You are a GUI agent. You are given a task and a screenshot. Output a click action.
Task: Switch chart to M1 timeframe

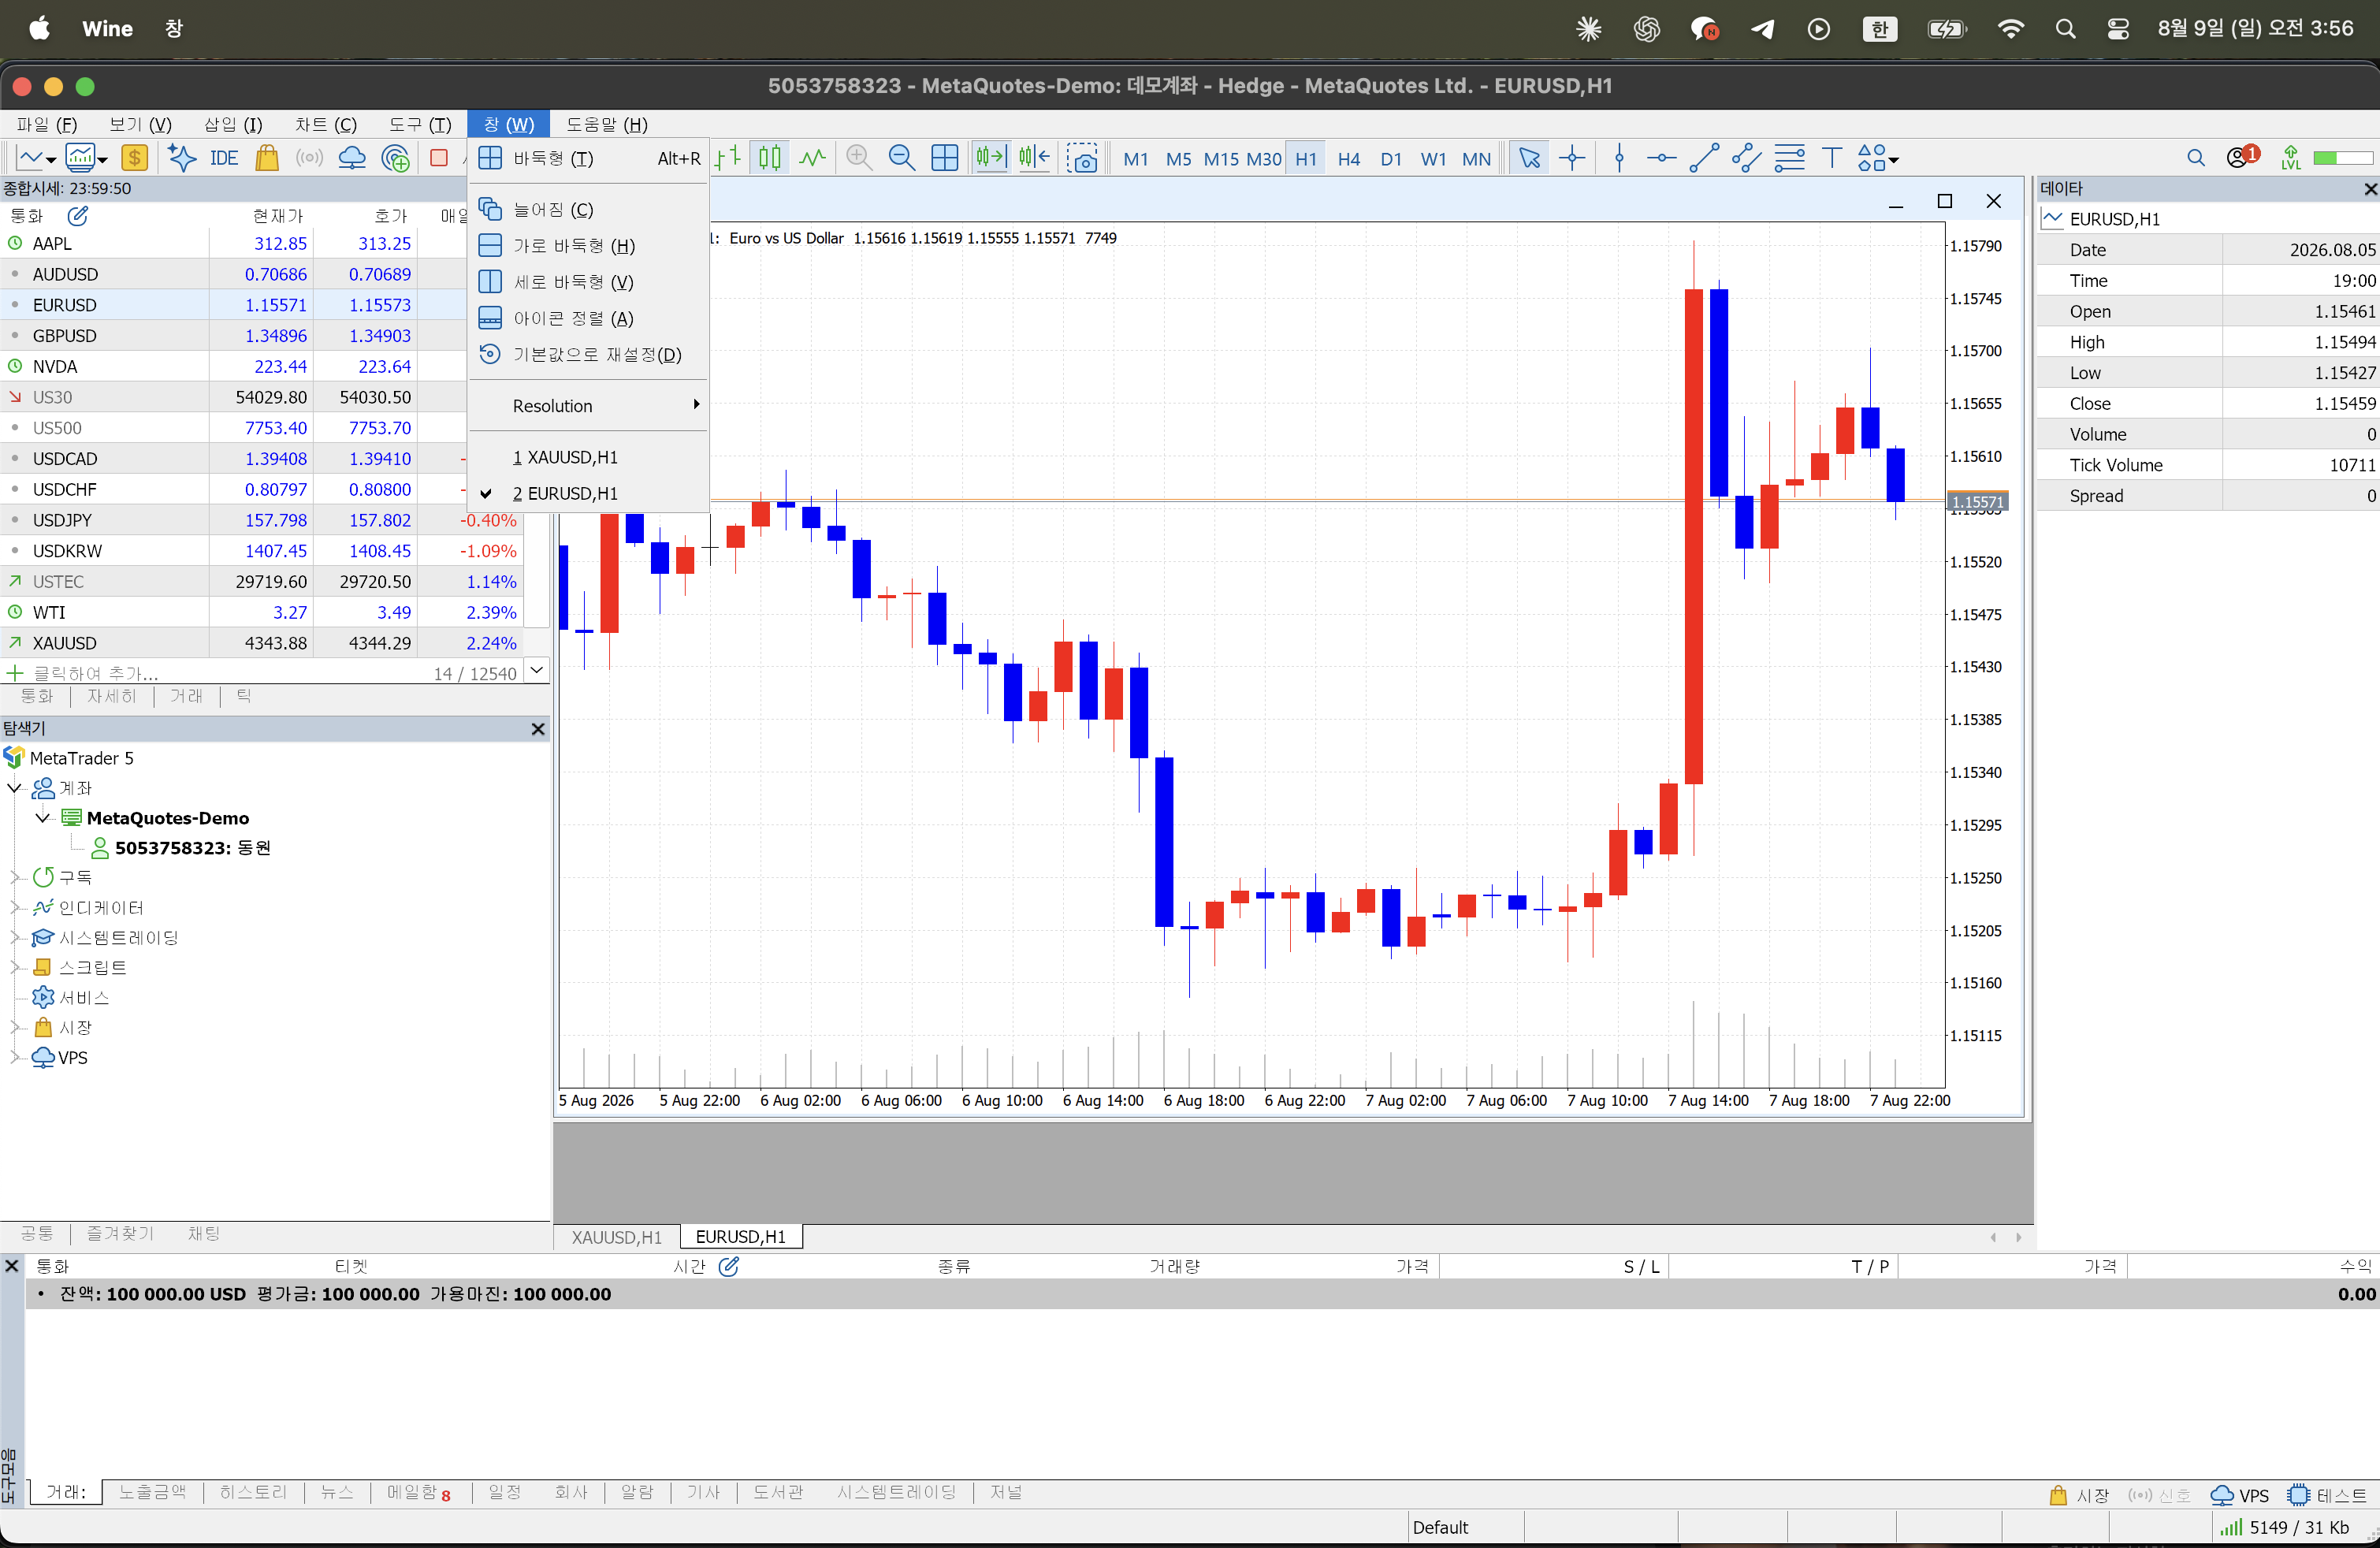[x=1136, y=158]
